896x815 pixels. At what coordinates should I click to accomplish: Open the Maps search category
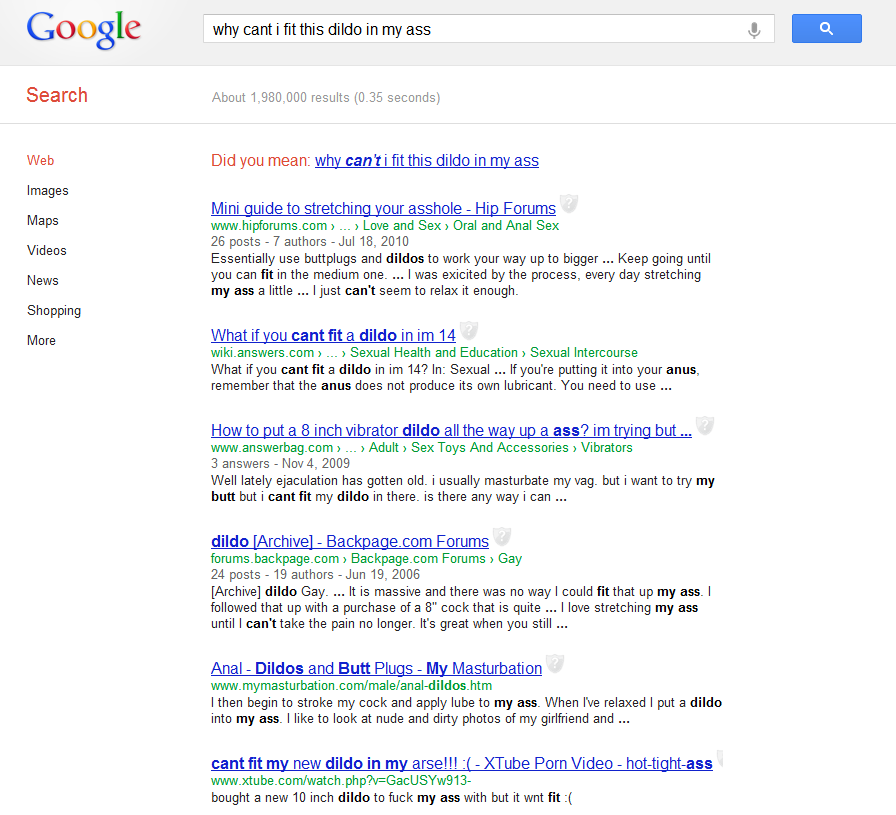(42, 221)
